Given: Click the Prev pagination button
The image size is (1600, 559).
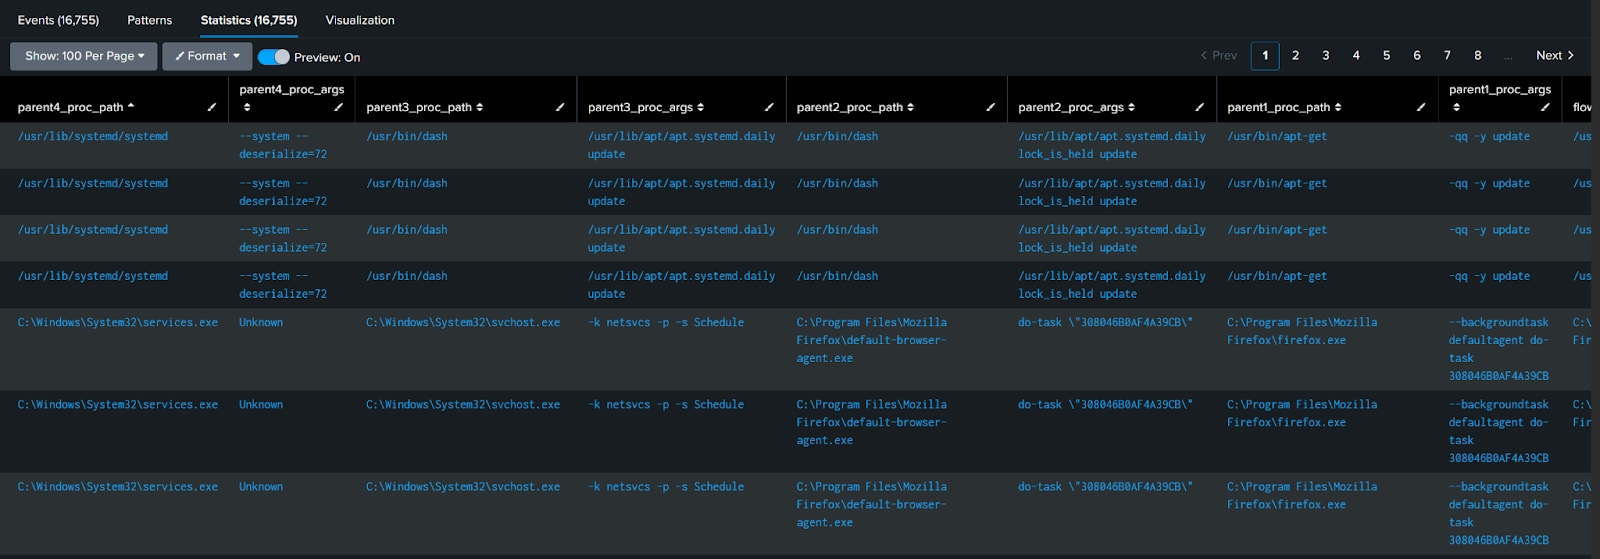Looking at the screenshot, I should 1219,55.
